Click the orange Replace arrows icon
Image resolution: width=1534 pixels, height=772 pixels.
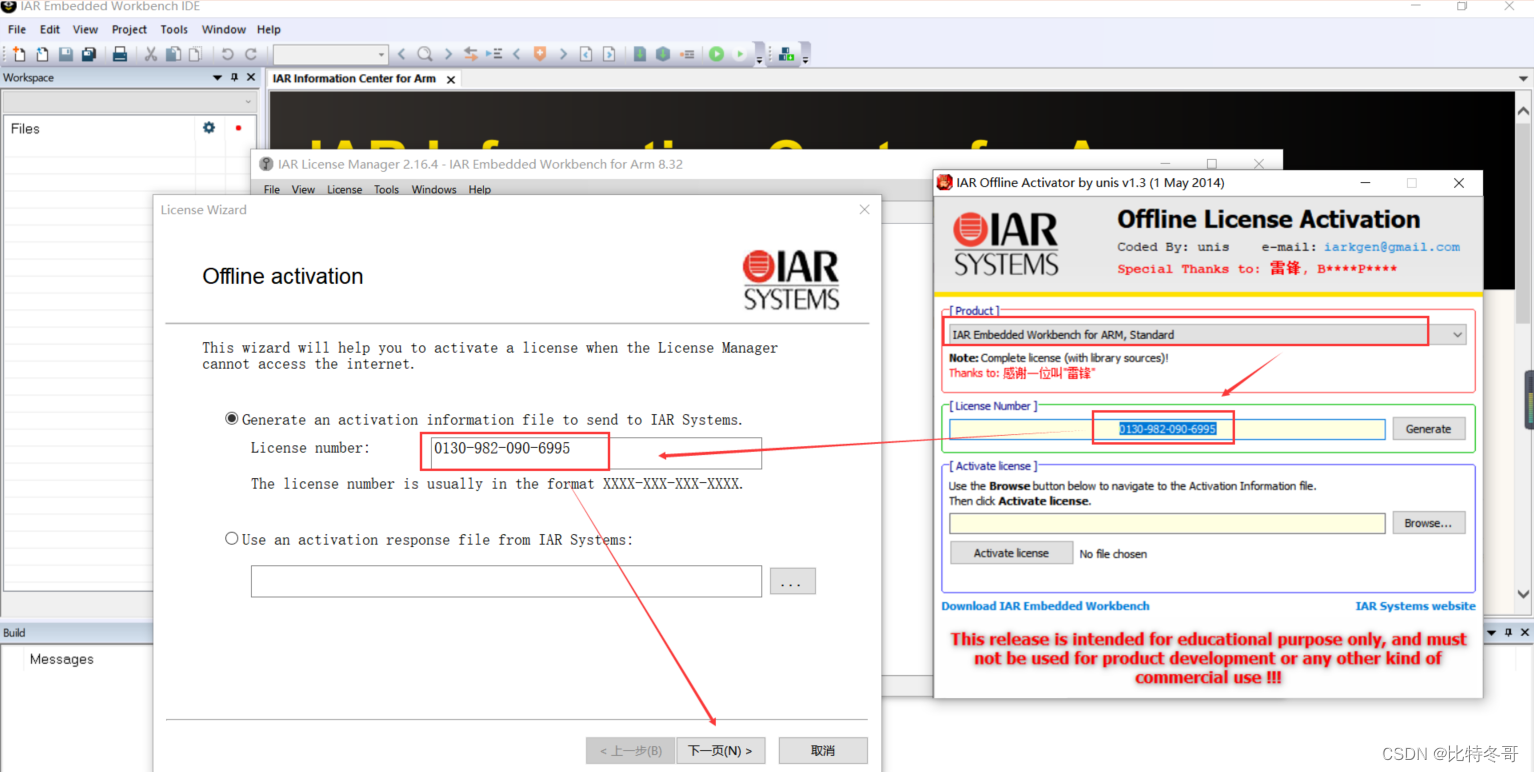pyautogui.click(x=471, y=54)
